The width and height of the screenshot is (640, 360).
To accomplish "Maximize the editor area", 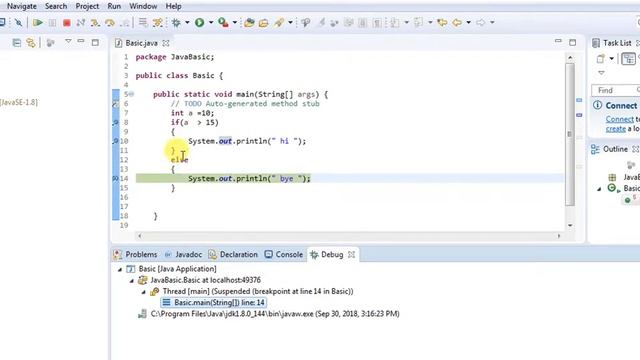I will 573,42.
